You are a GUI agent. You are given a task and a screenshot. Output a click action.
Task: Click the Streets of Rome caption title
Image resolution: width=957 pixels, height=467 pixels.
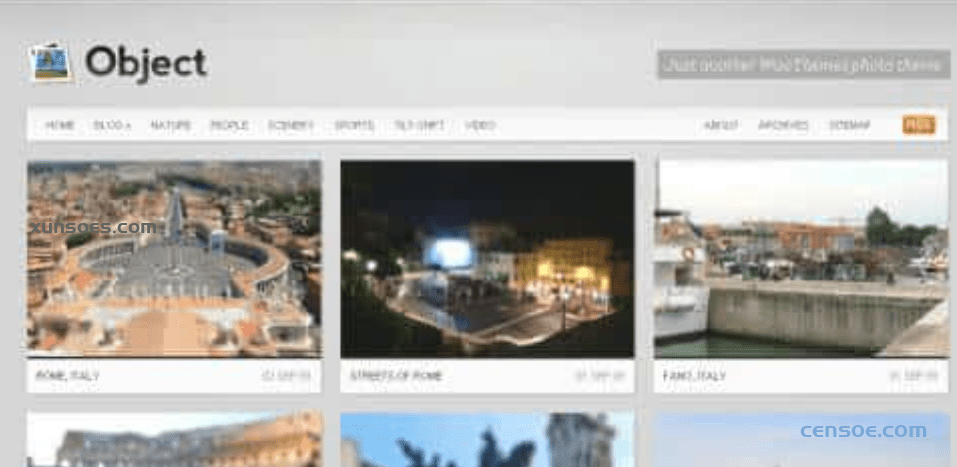point(396,377)
